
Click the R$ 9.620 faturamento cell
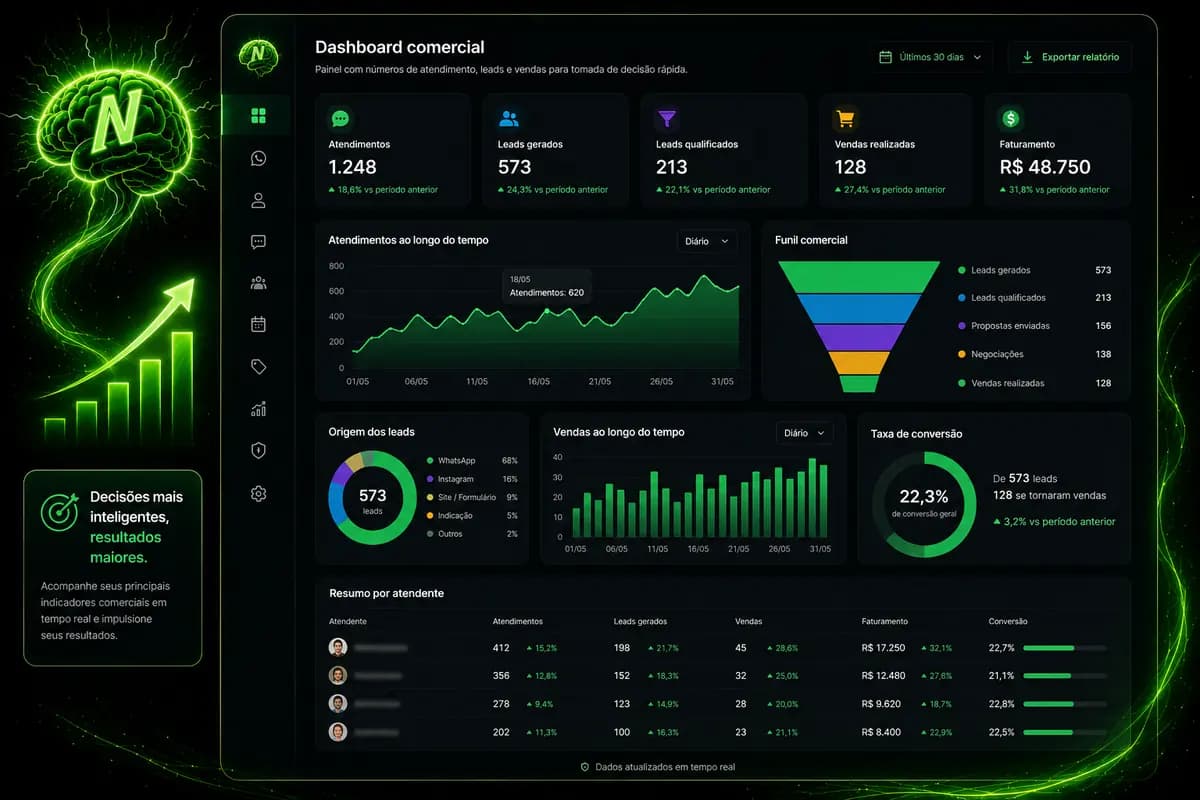point(881,704)
